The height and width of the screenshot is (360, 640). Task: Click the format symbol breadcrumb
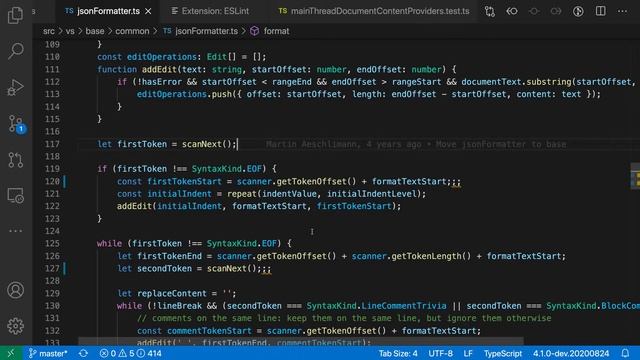point(276,31)
